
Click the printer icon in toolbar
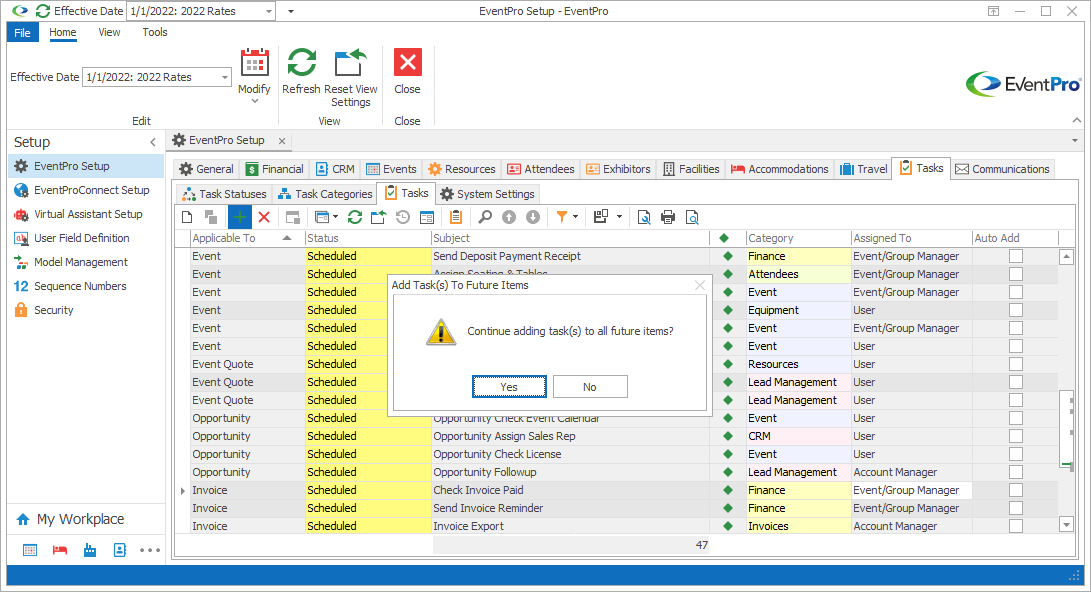click(x=668, y=217)
